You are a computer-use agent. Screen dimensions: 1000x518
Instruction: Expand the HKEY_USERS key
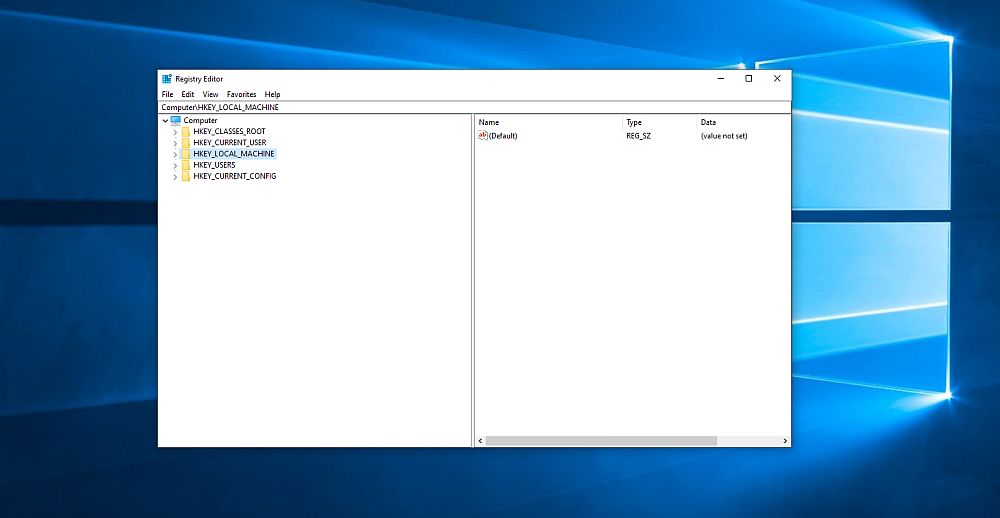click(x=175, y=165)
